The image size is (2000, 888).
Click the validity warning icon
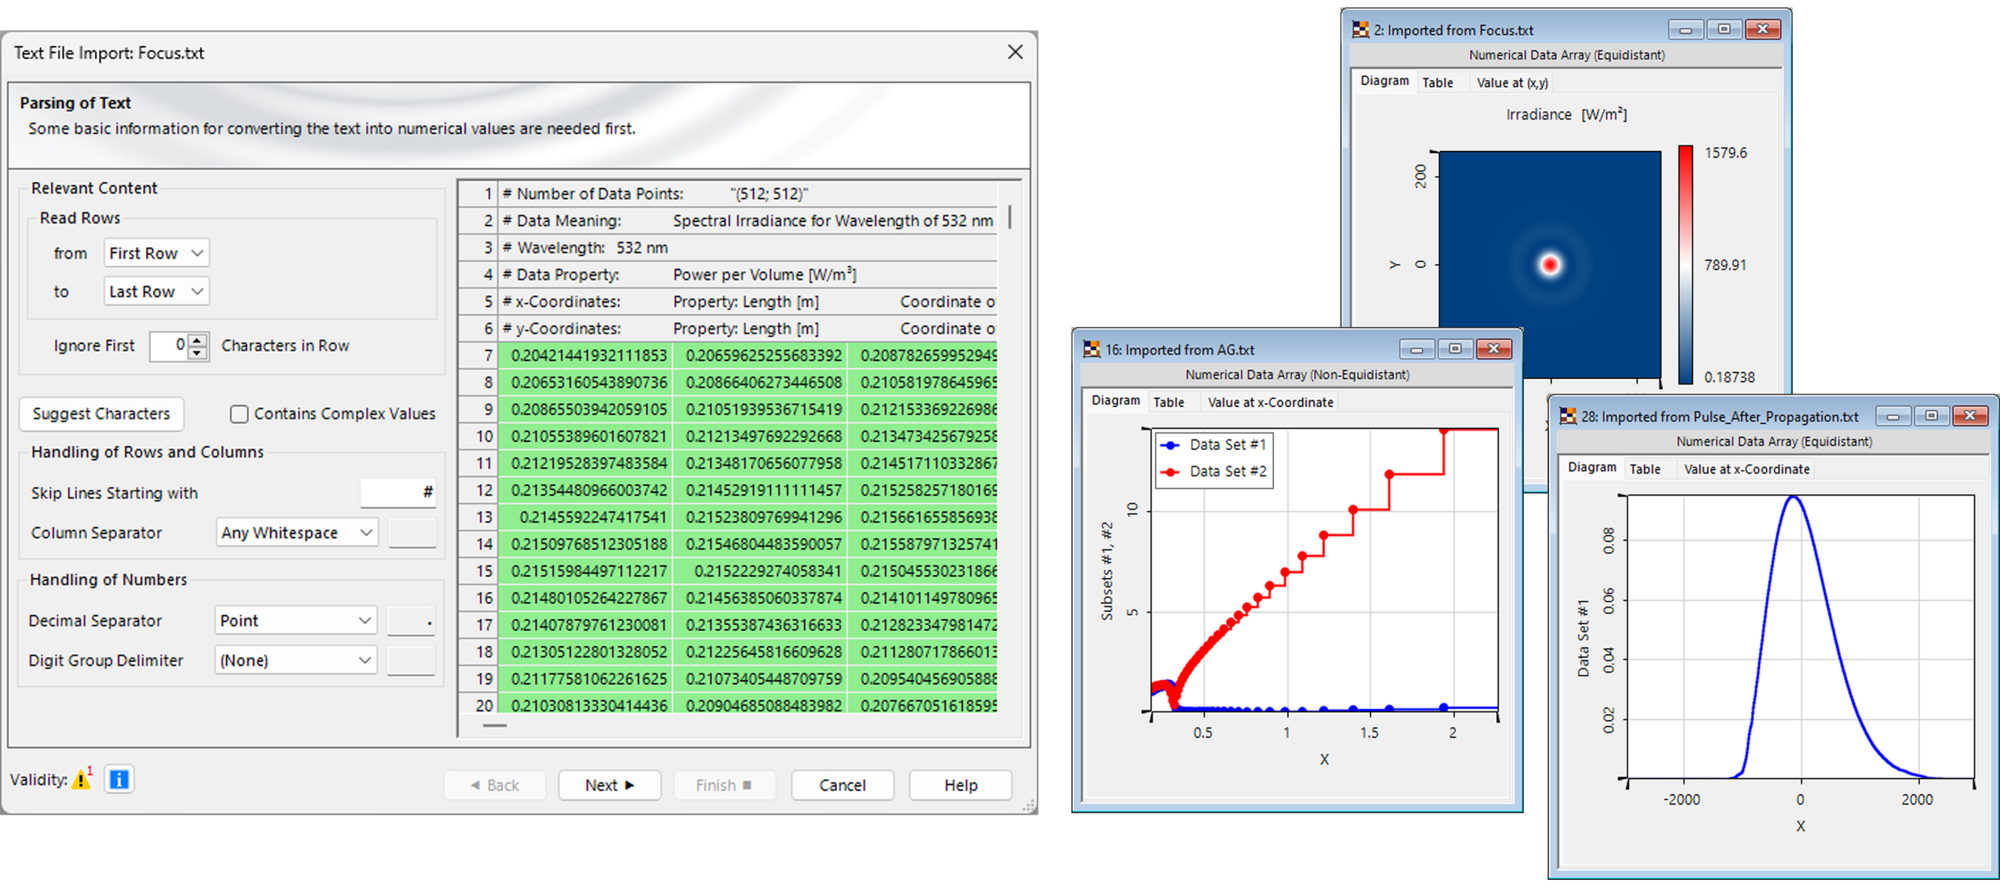(x=81, y=780)
